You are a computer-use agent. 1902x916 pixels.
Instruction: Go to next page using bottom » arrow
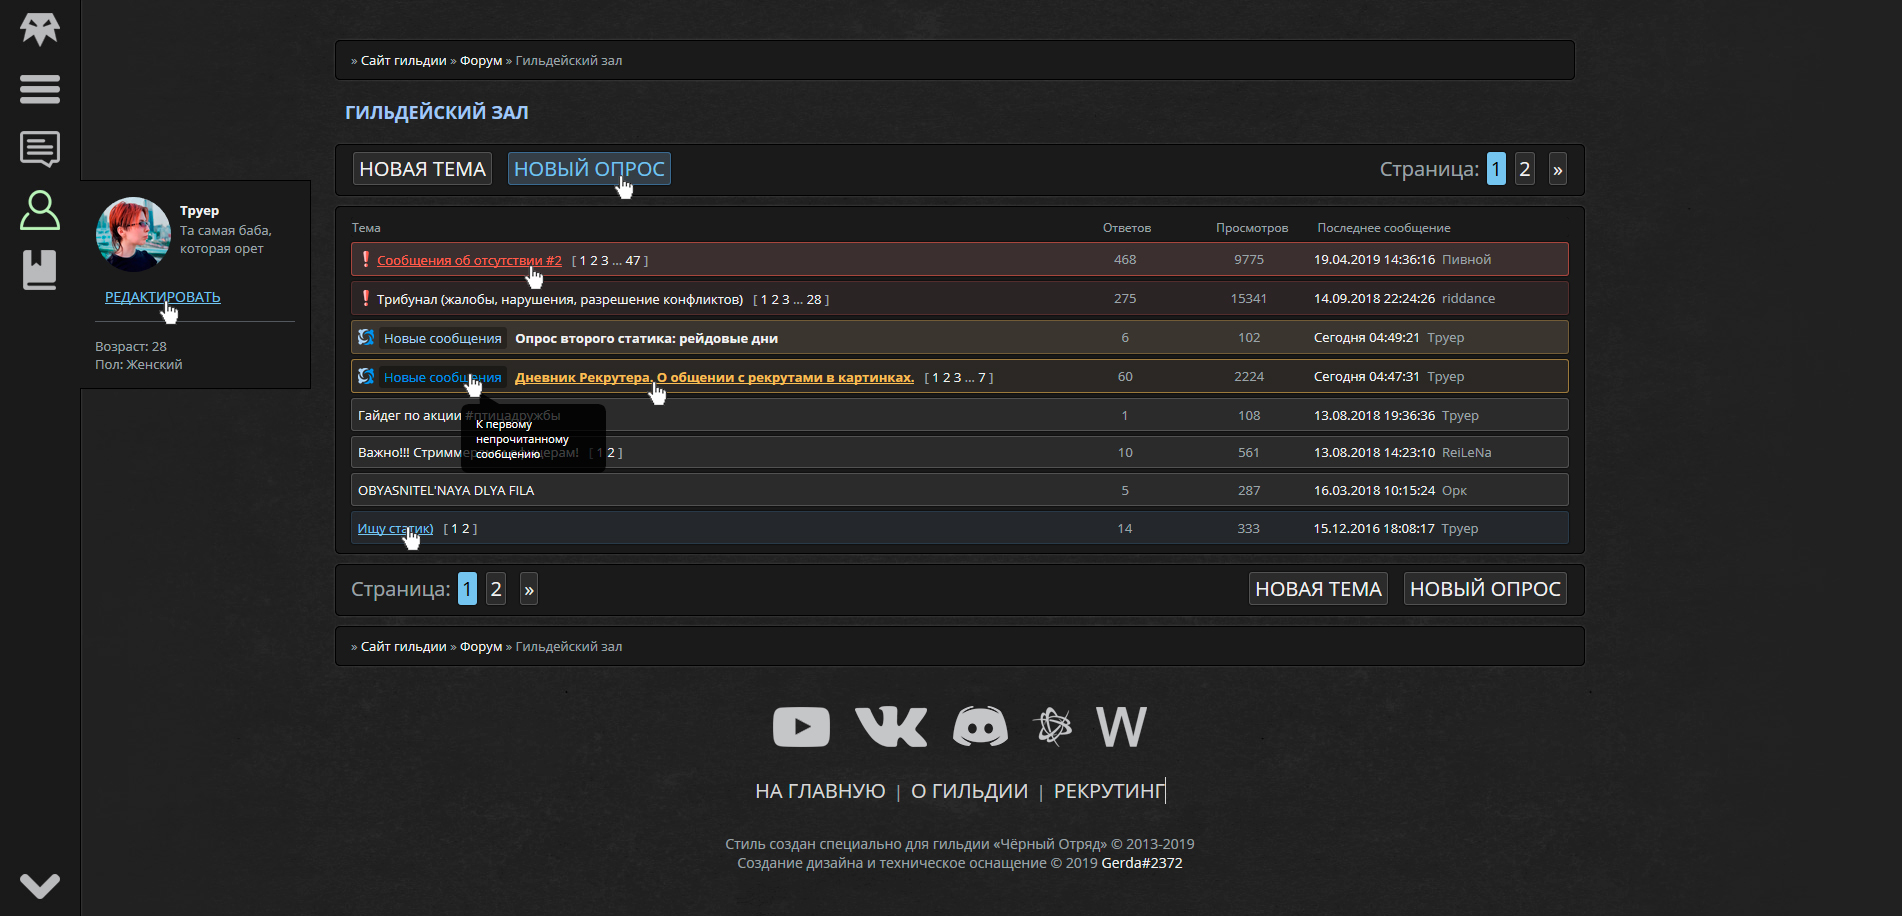point(529,589)
